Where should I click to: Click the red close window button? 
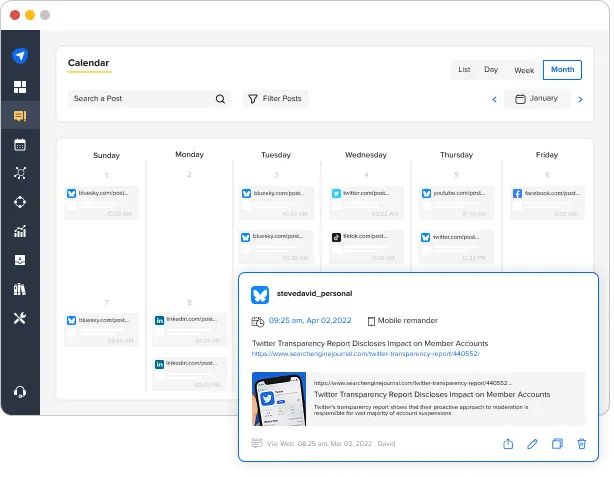click(x=15, y=15)
